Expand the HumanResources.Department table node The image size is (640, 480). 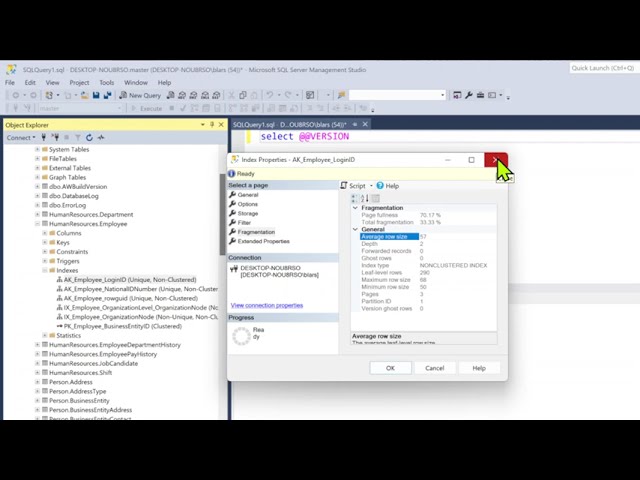37,214
